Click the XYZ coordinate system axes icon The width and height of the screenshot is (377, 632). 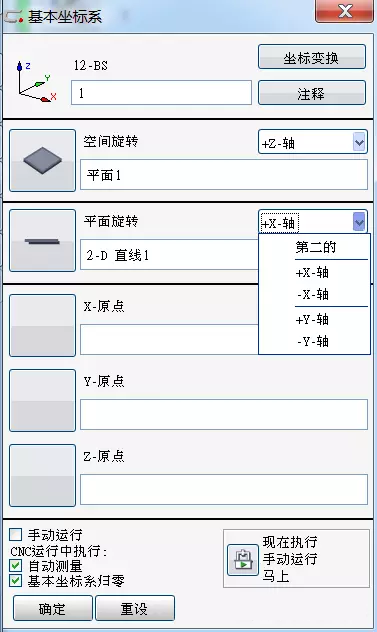coord(36,82)
